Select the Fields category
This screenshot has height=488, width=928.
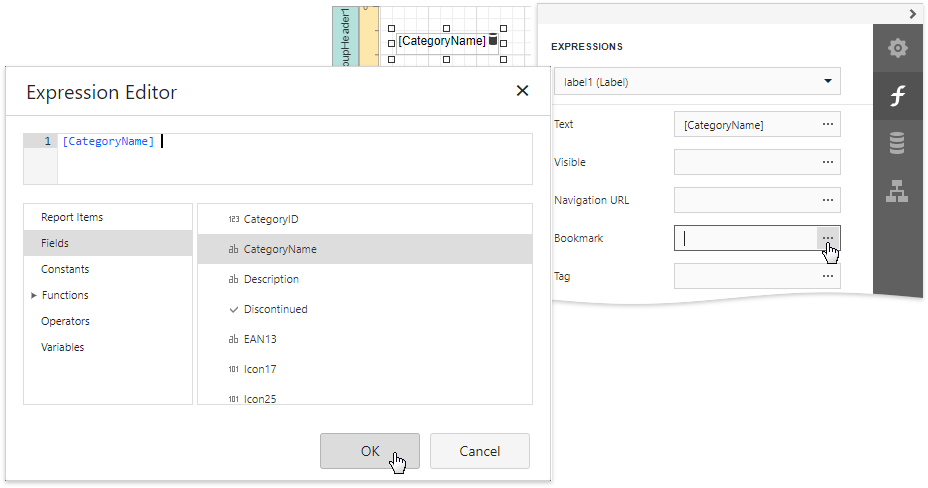55,243
